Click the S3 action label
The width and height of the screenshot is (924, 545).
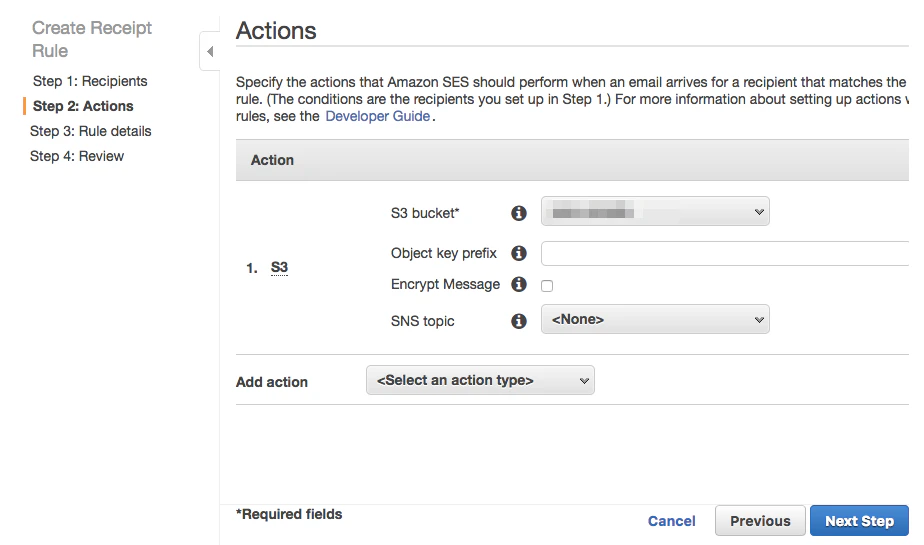(279, 267)
